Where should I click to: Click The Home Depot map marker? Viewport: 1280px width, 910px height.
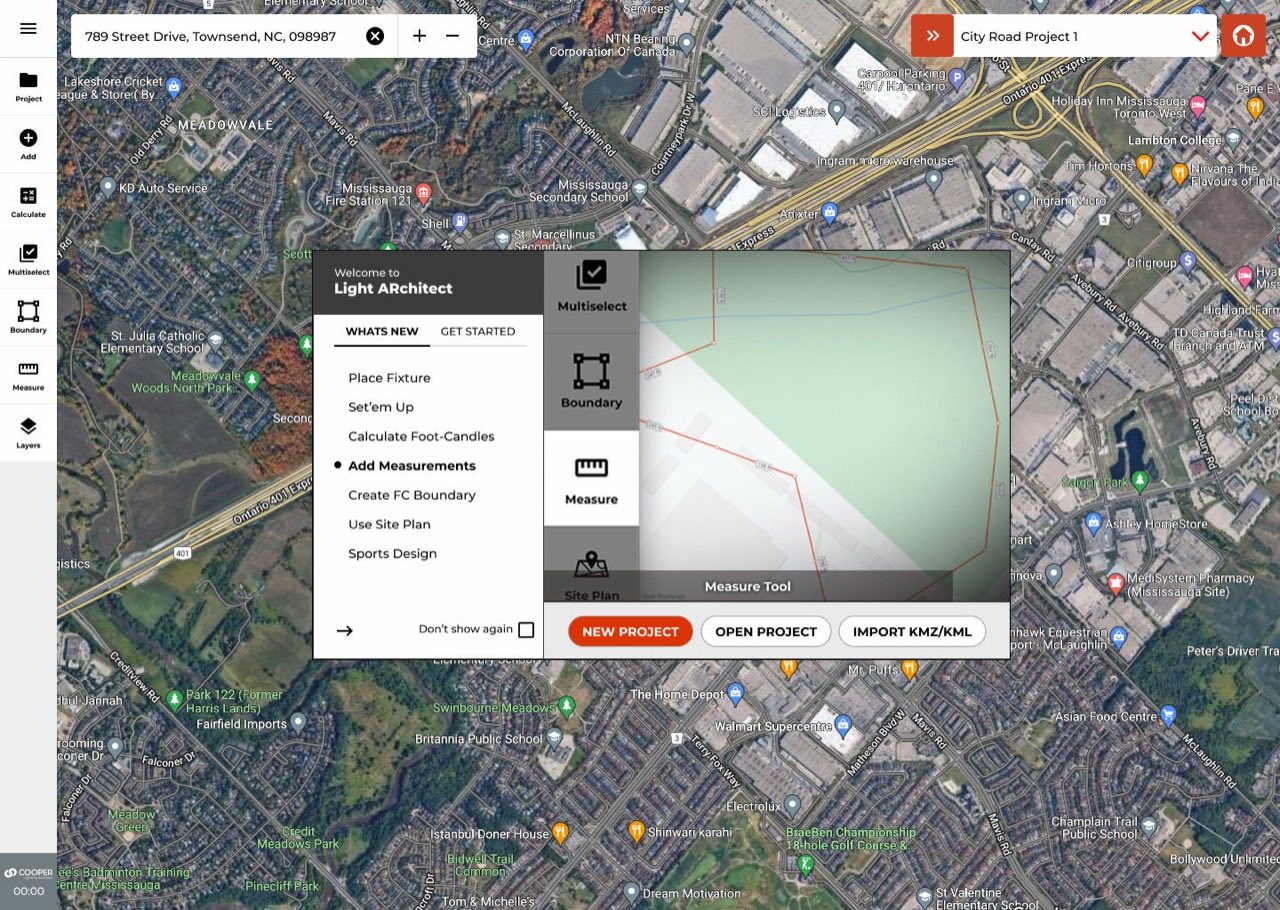(736, 692)
